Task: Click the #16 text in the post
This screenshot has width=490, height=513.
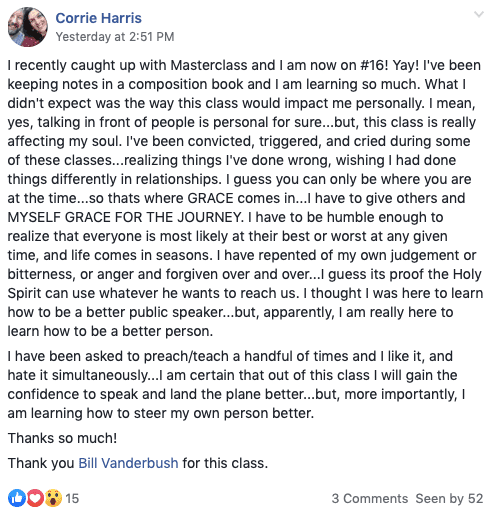Action: (374, 65)
